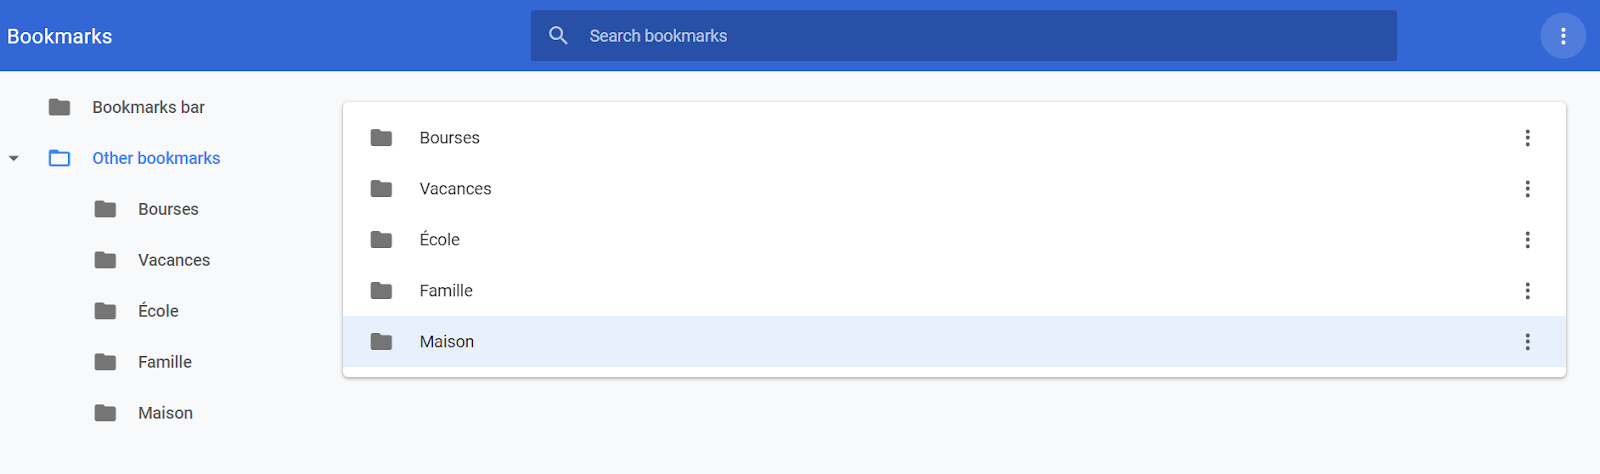
Task: Open more actions for the École folder
Action: pos(1527,240)
